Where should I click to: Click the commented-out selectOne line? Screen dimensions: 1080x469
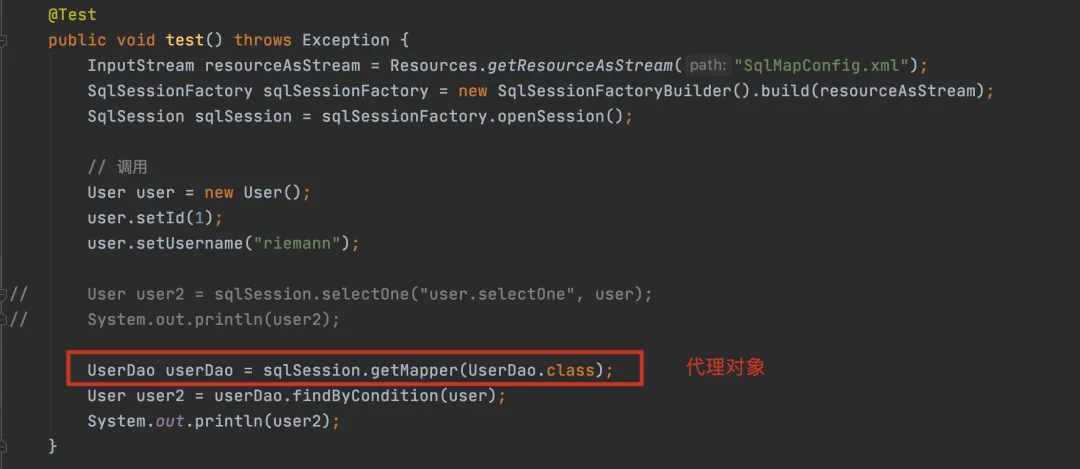click(x=369, y=294)
